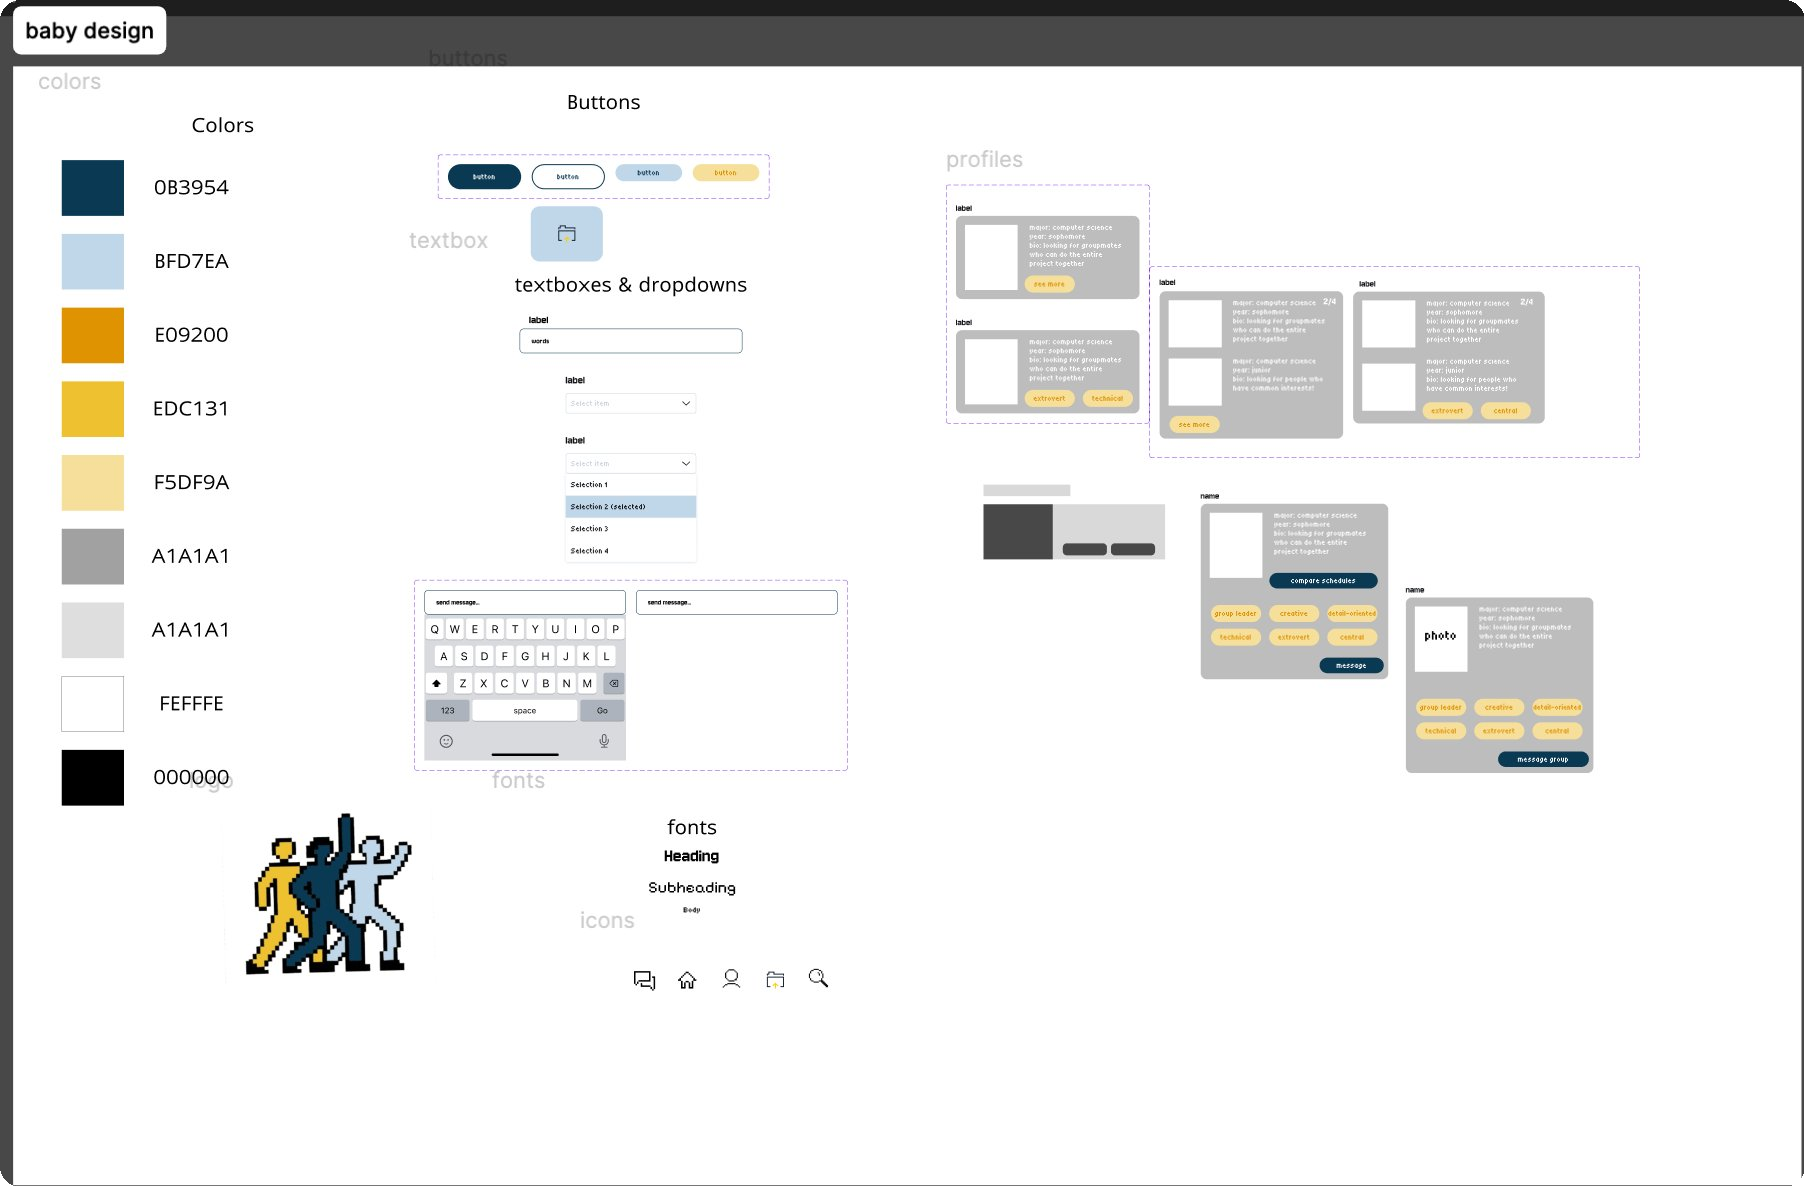
Task: Select the 'Heading' font sample text
Action: coord(691,856)
